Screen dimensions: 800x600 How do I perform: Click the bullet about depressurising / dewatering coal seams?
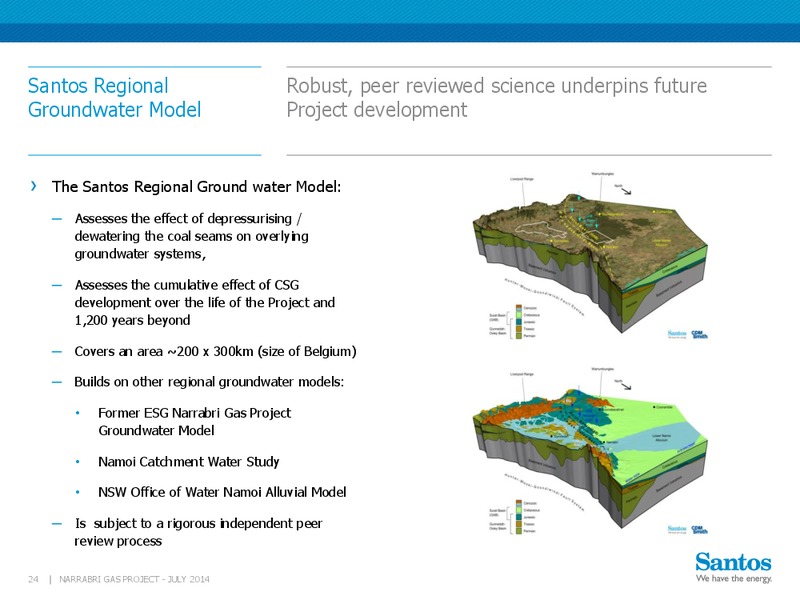pyautogui.click(x=191, y=236)
